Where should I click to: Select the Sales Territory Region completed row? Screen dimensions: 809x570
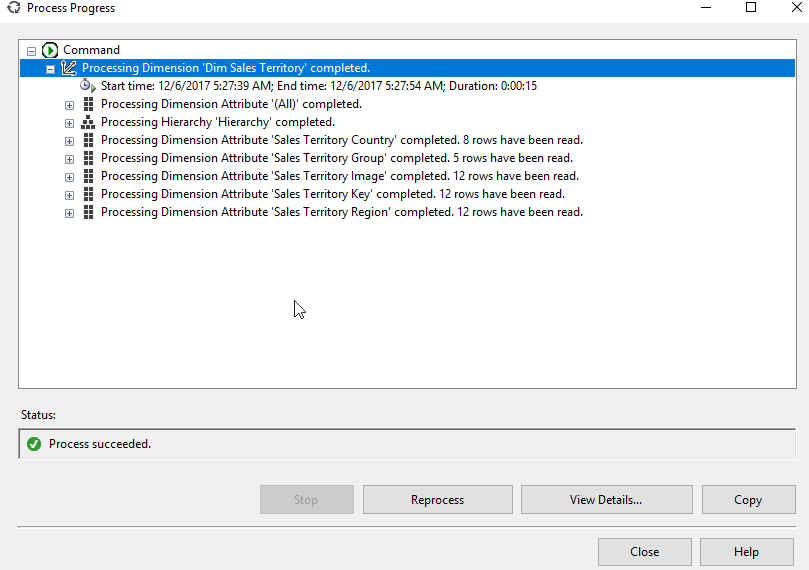341,212
